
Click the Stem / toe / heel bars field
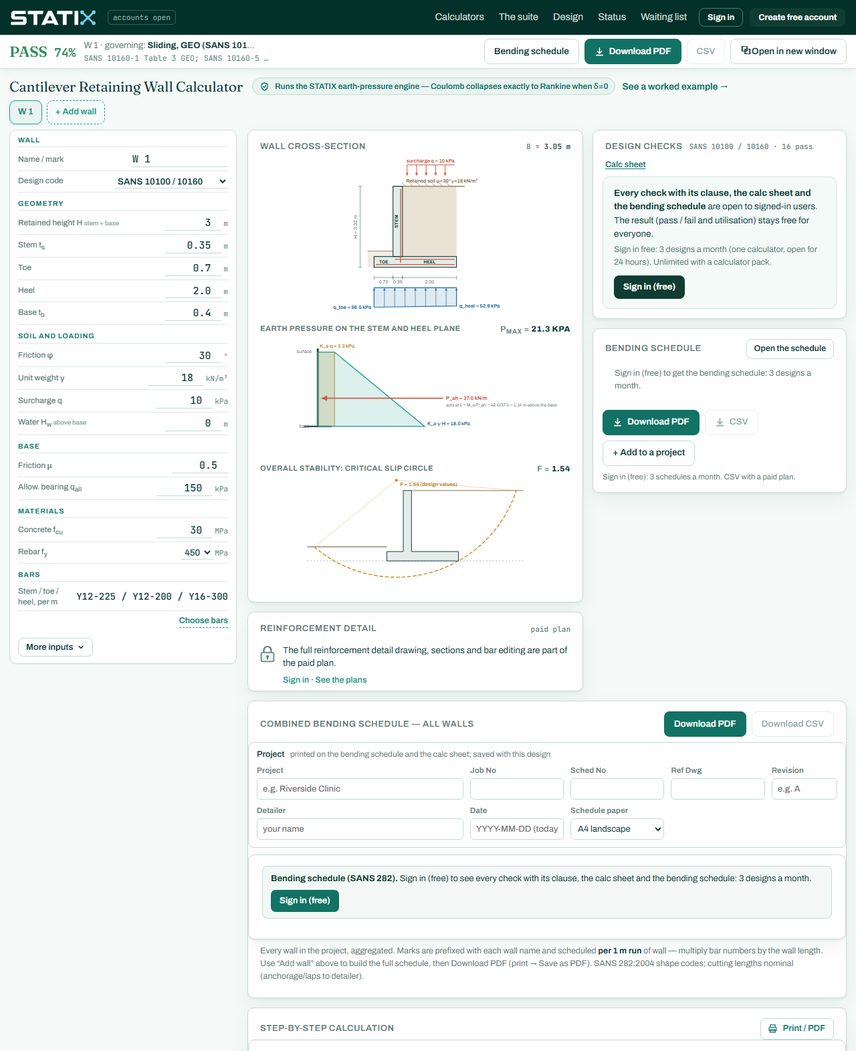point(151,597)
